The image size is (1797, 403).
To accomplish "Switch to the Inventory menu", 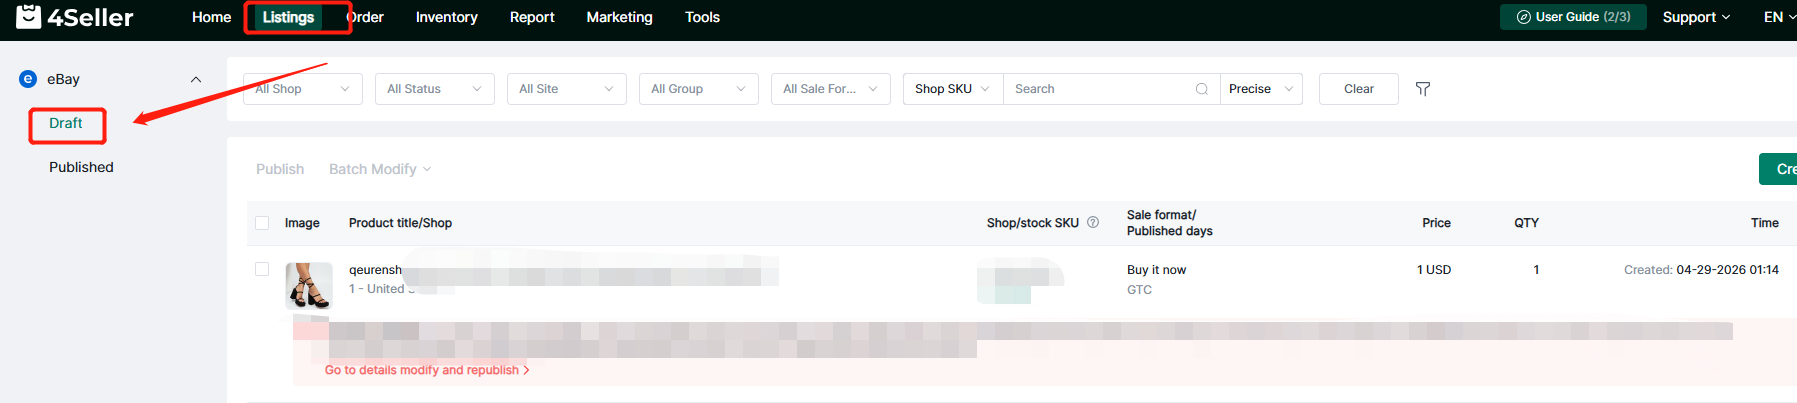I will pyautogui.click(x=446, y=17).
